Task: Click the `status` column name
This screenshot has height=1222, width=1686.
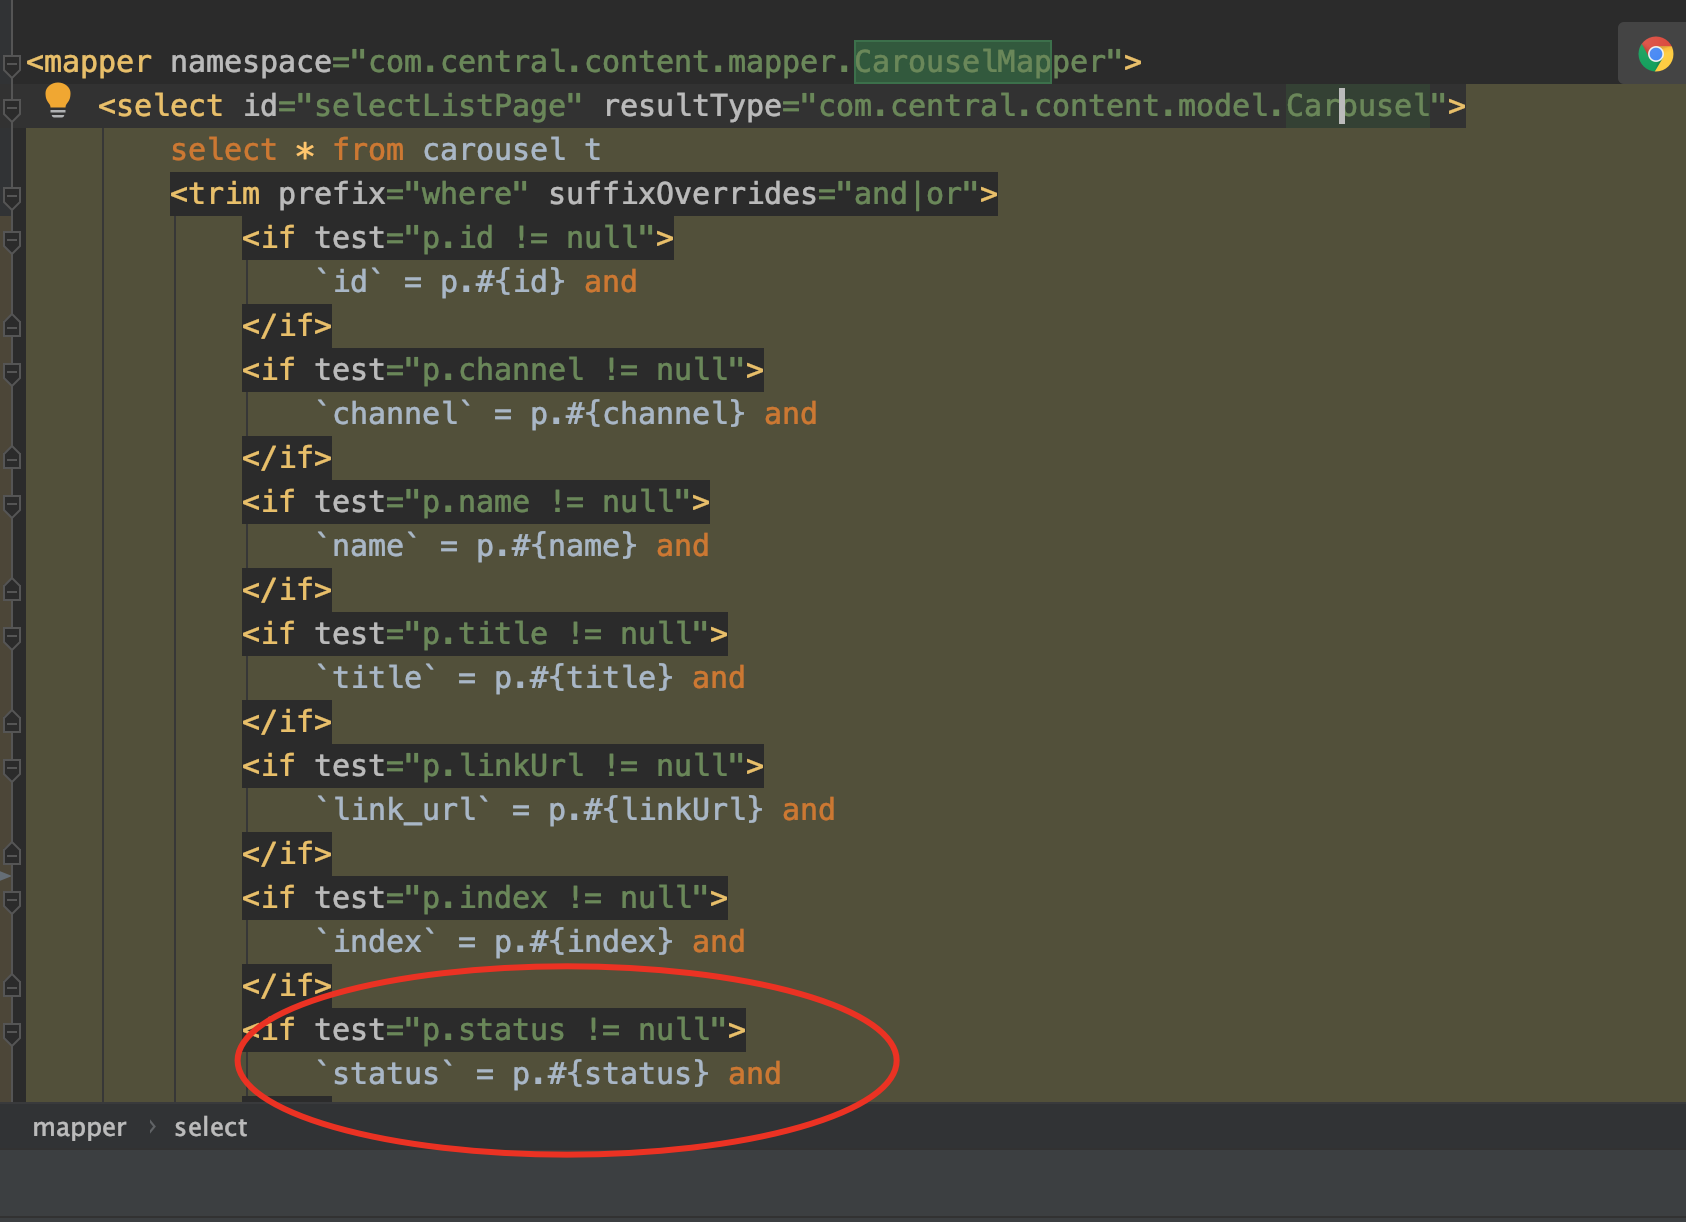Action: tap(385, 1074)
